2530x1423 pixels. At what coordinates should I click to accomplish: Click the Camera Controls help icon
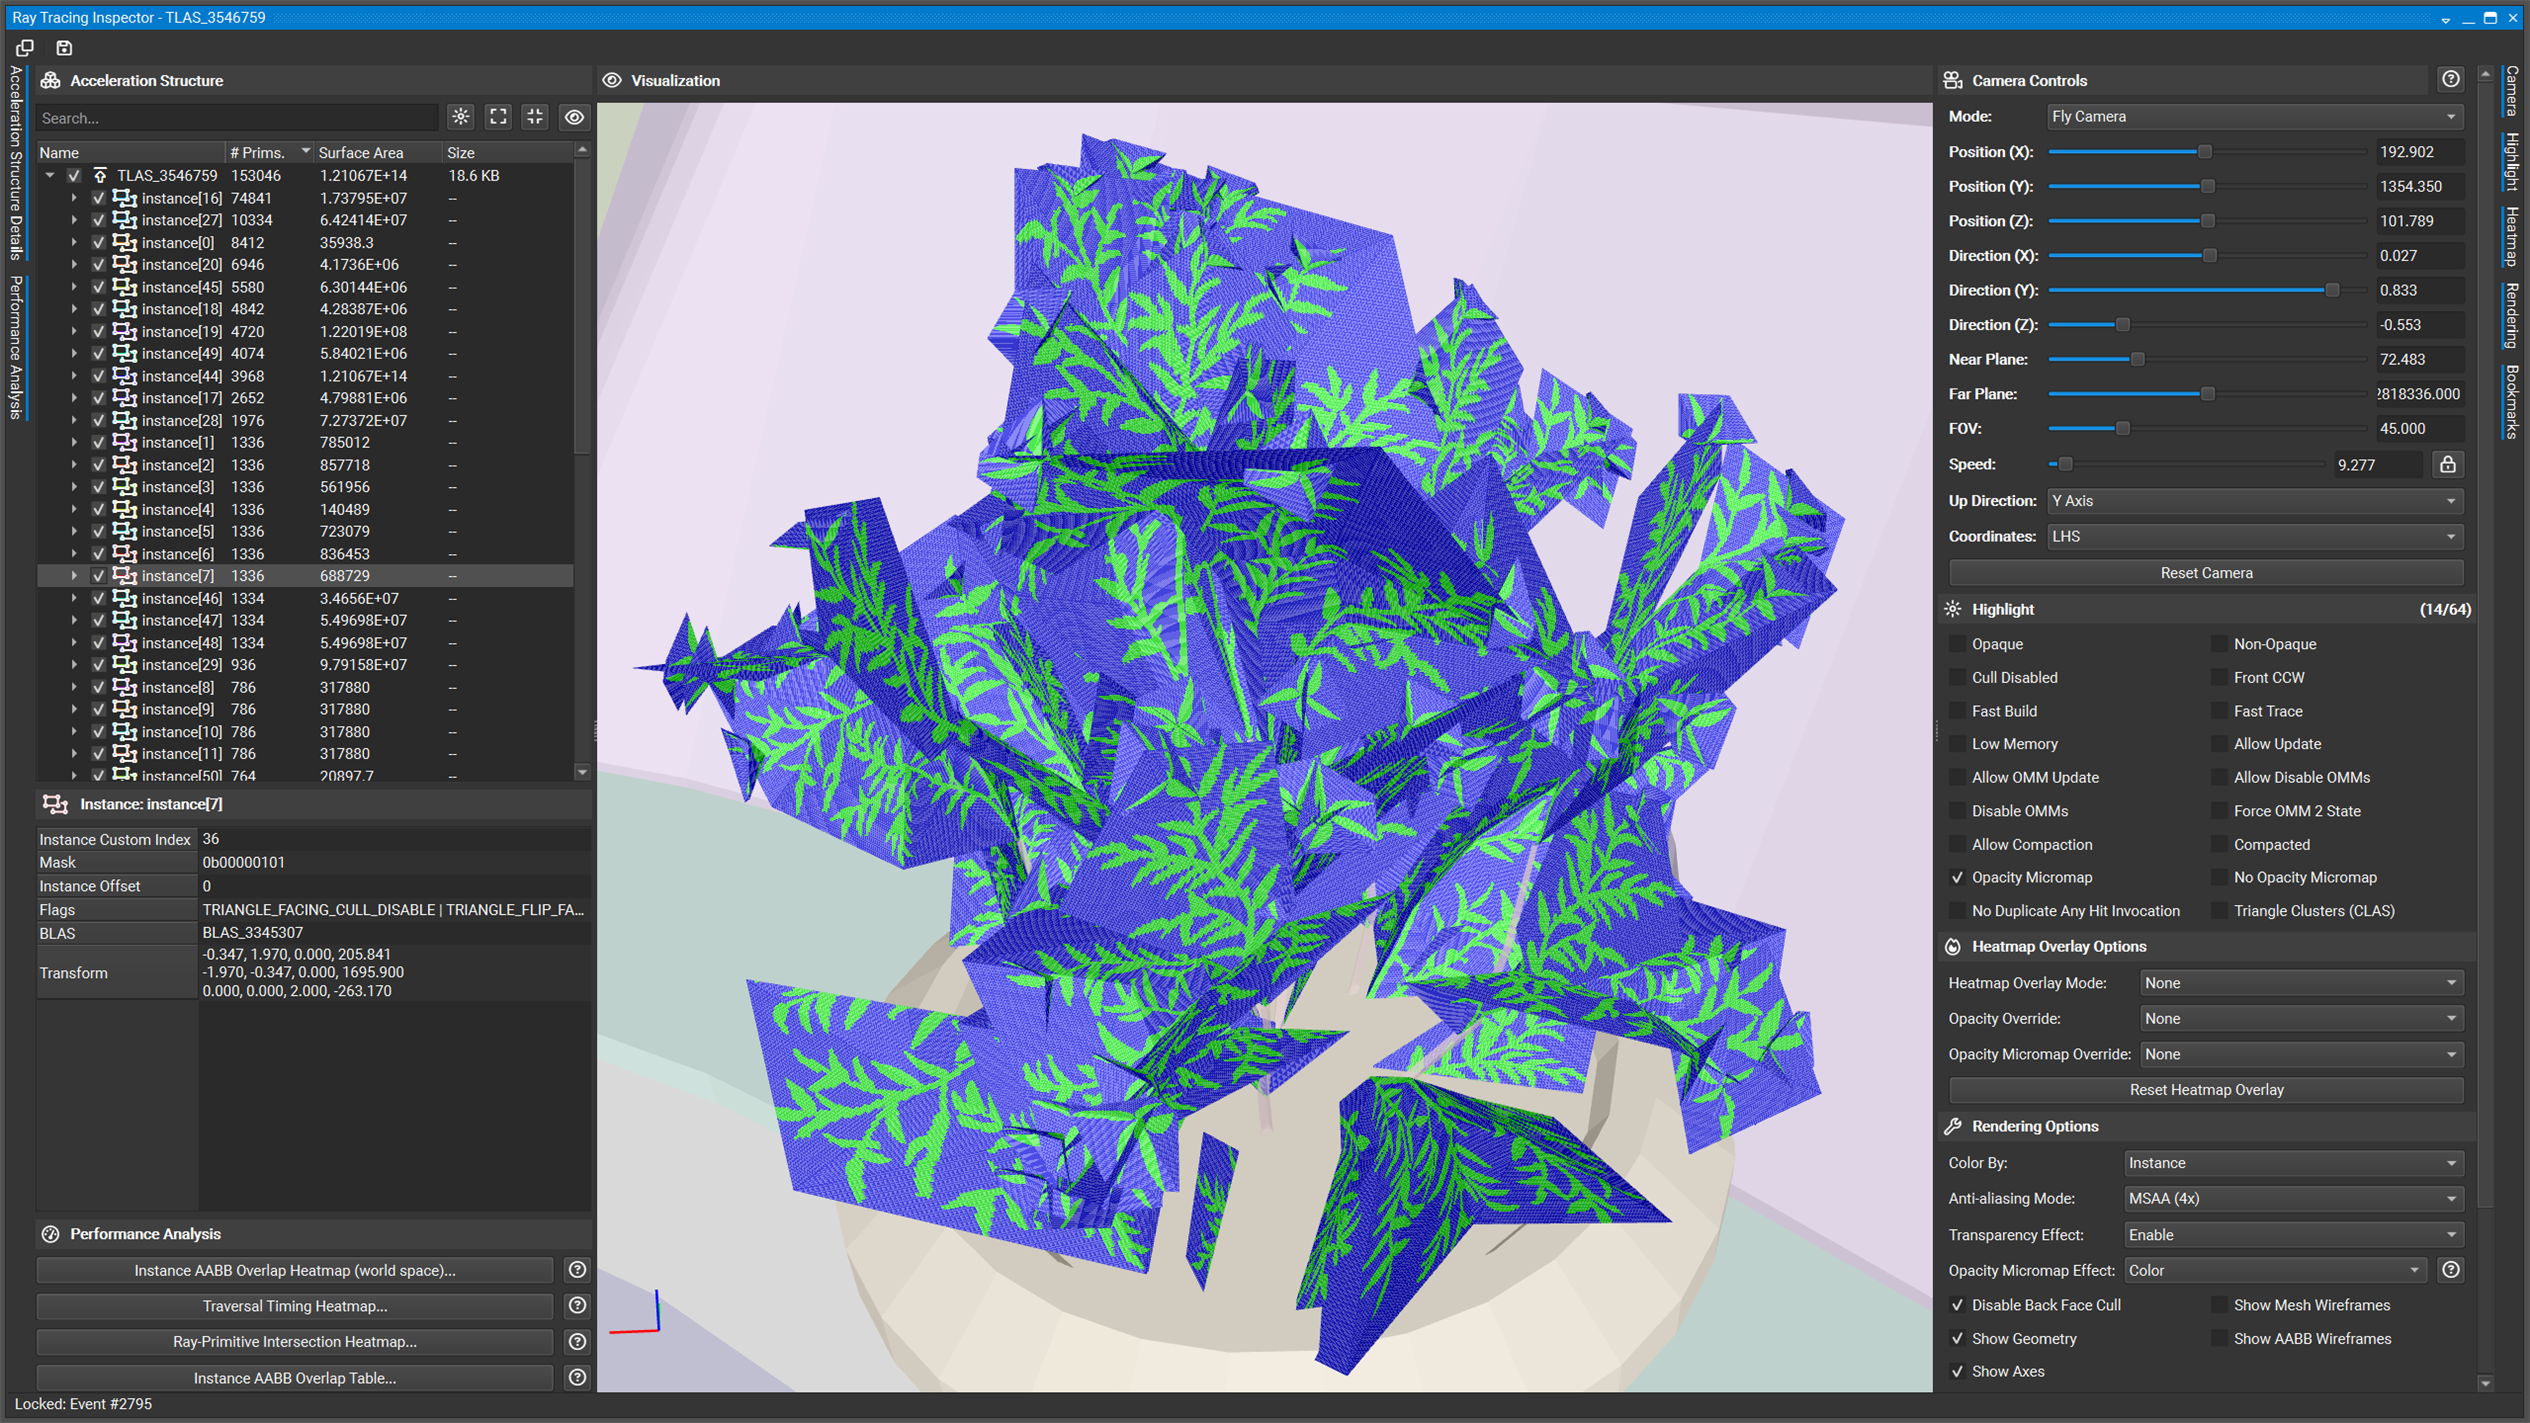(2450, 80)
